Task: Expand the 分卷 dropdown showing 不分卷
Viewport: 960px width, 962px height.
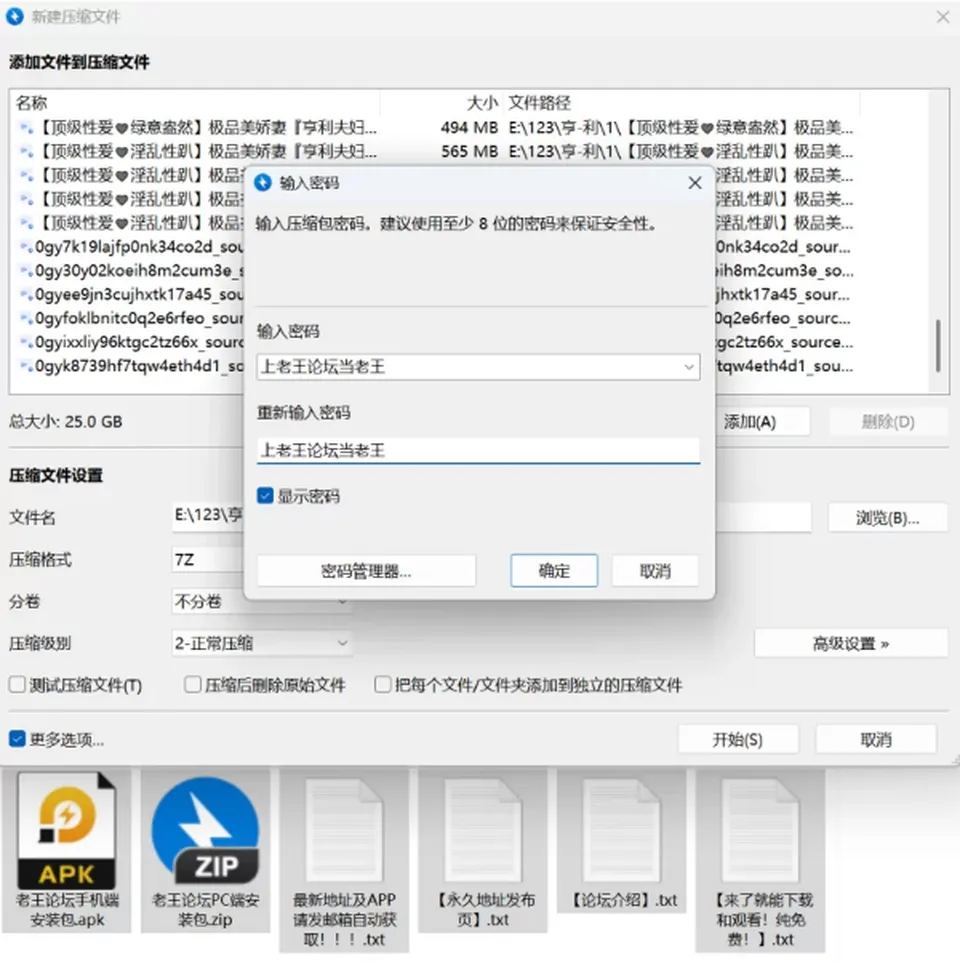Action: coord(262,601)
